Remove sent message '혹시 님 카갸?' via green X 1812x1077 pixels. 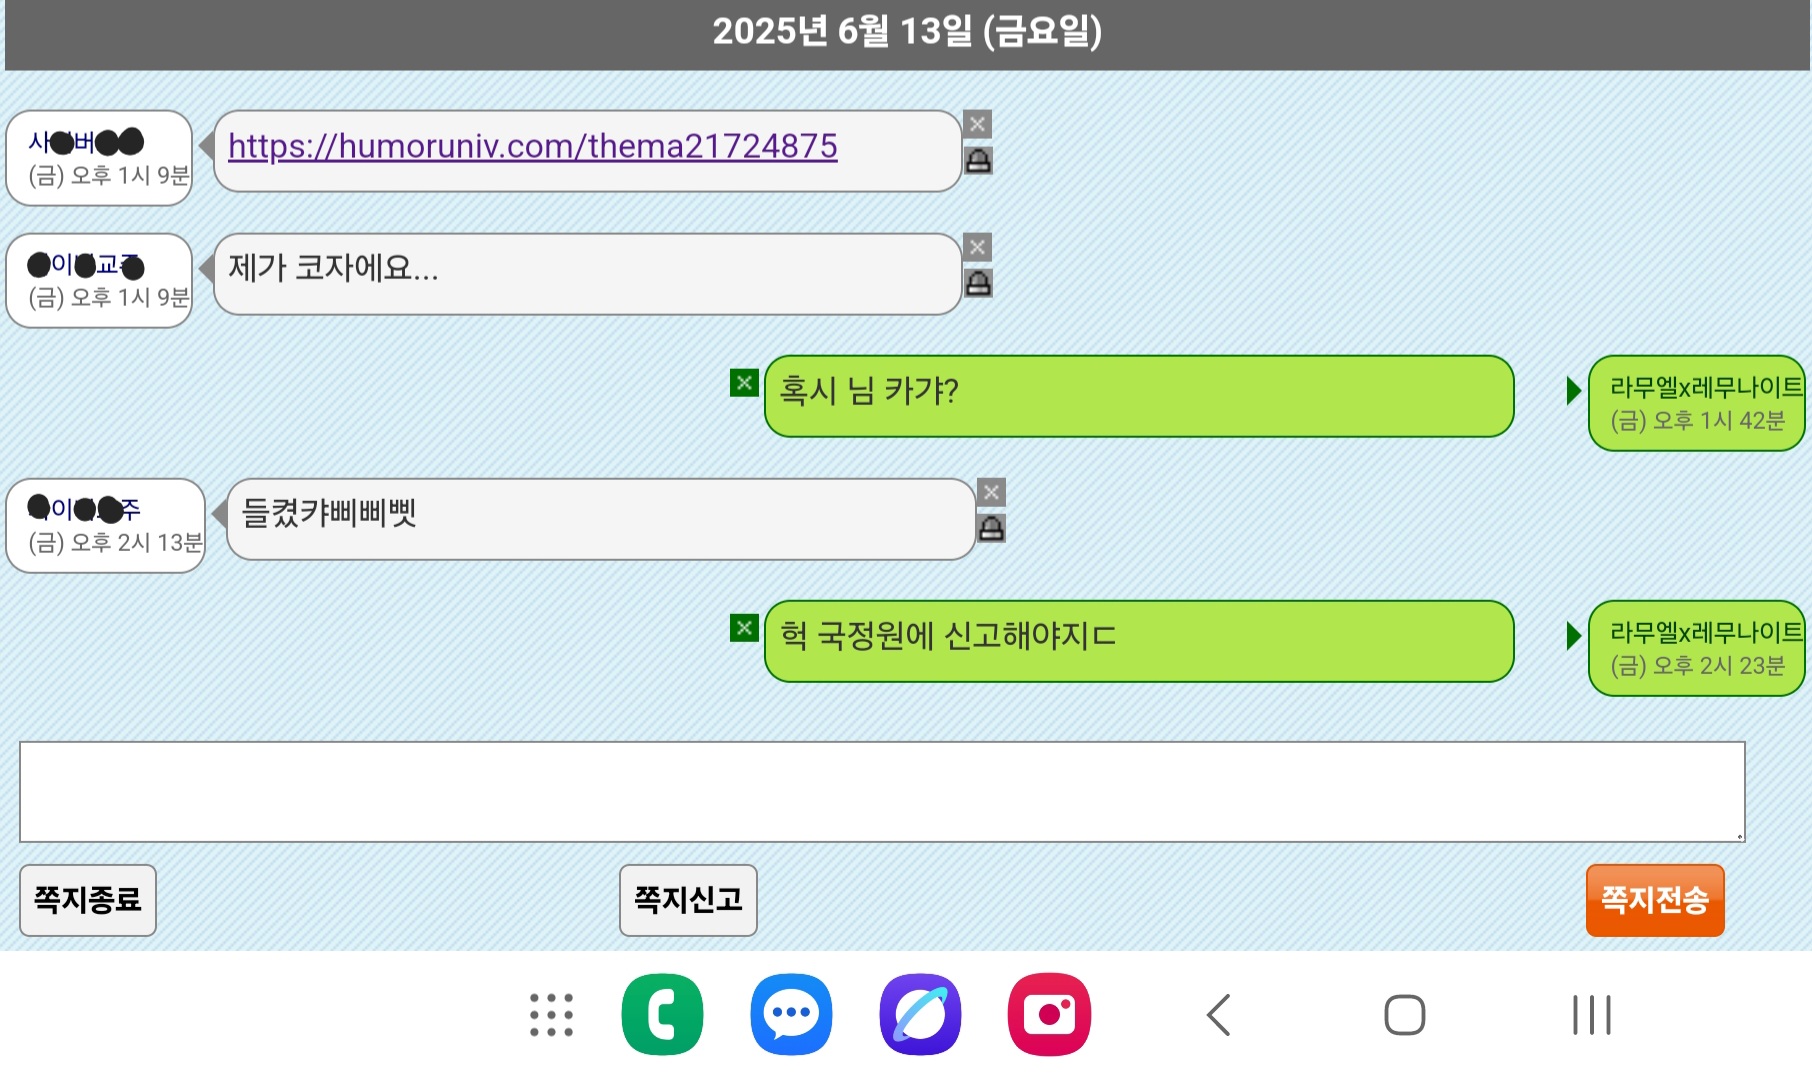[744, 383]
